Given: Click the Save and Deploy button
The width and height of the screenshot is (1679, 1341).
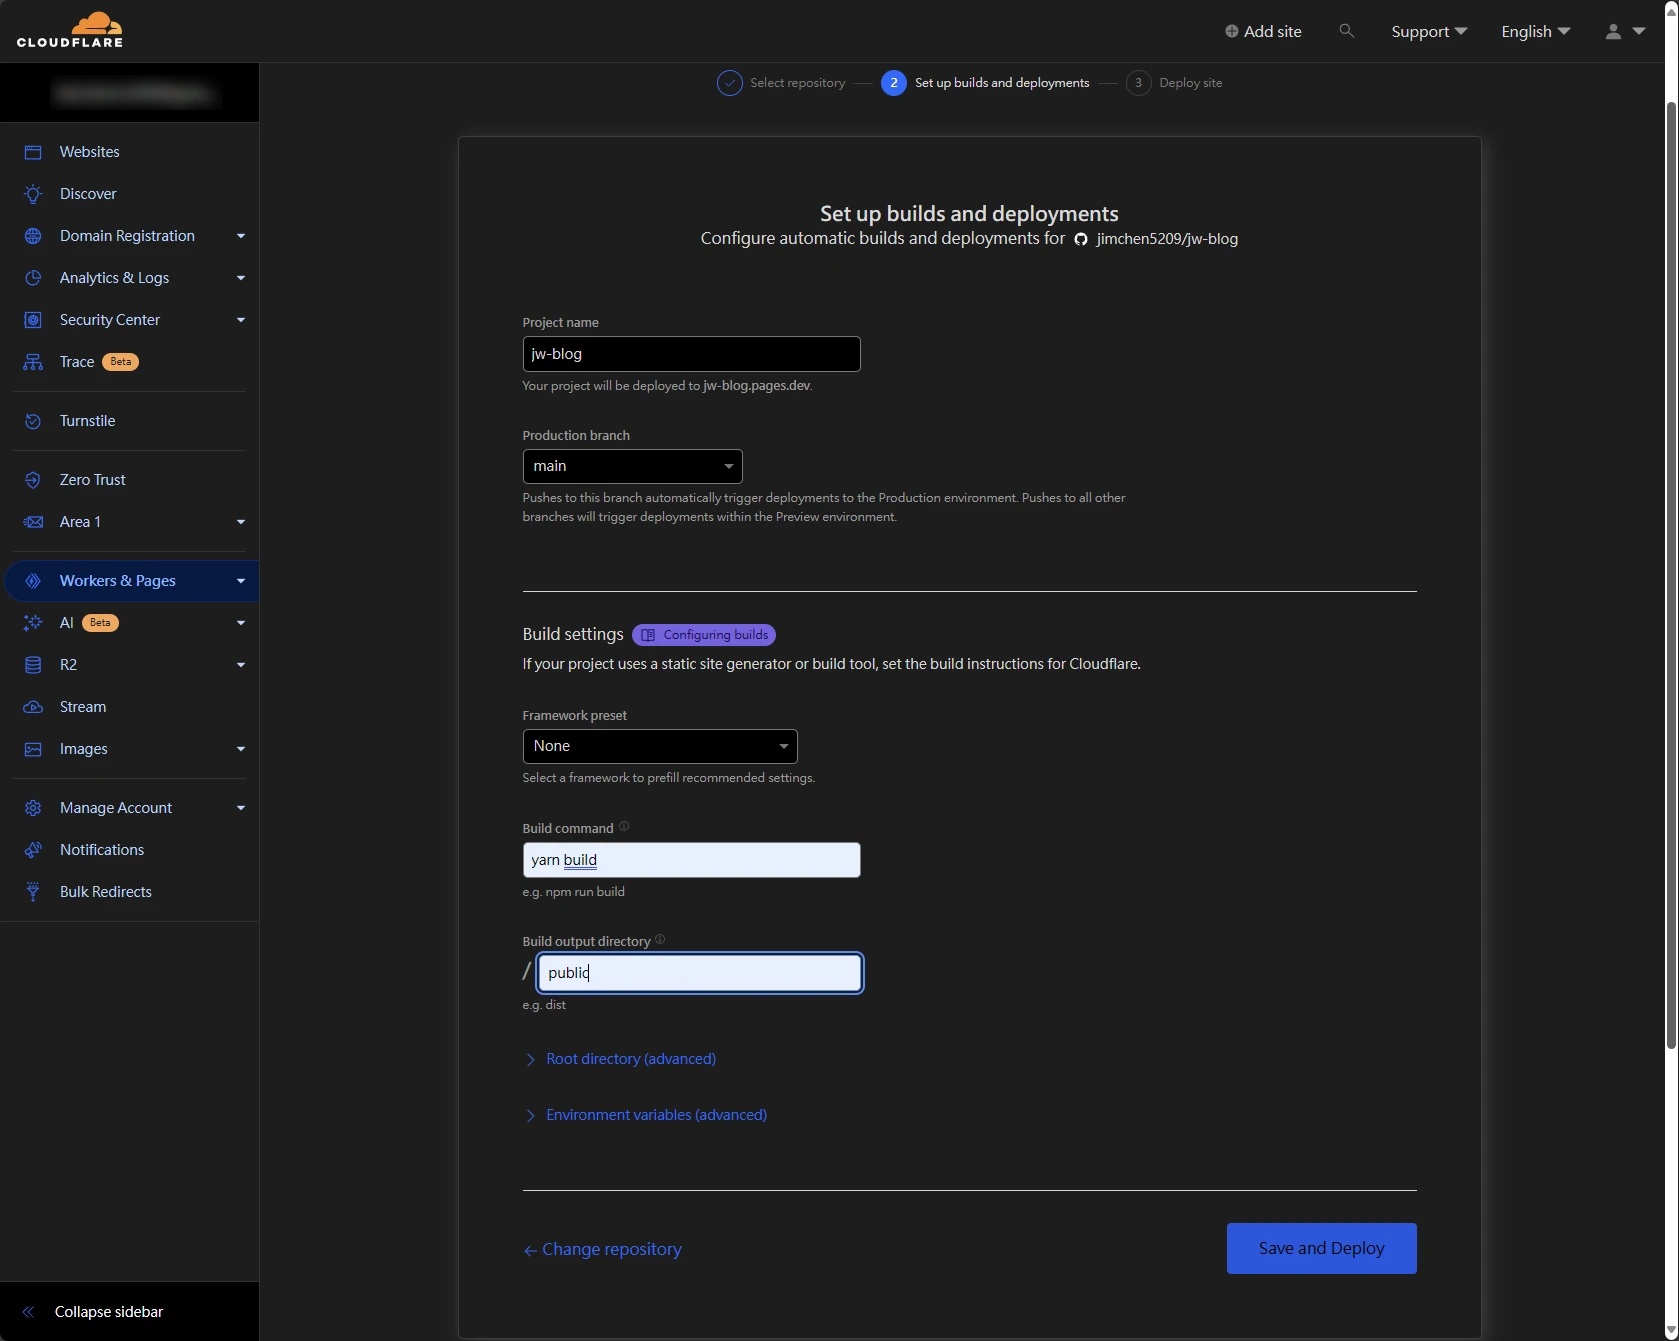Looking at the screenshot, I should (x=1321, y=1248).
